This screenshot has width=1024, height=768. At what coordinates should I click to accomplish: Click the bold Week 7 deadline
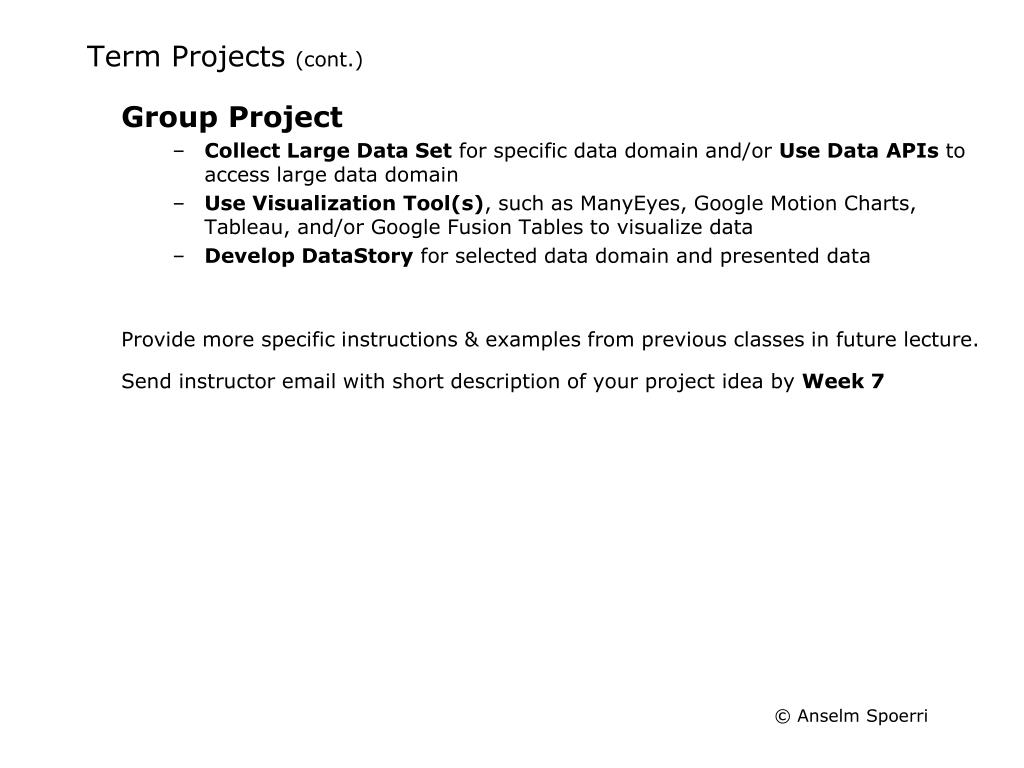pyautogui.click(x=843, y=381)
